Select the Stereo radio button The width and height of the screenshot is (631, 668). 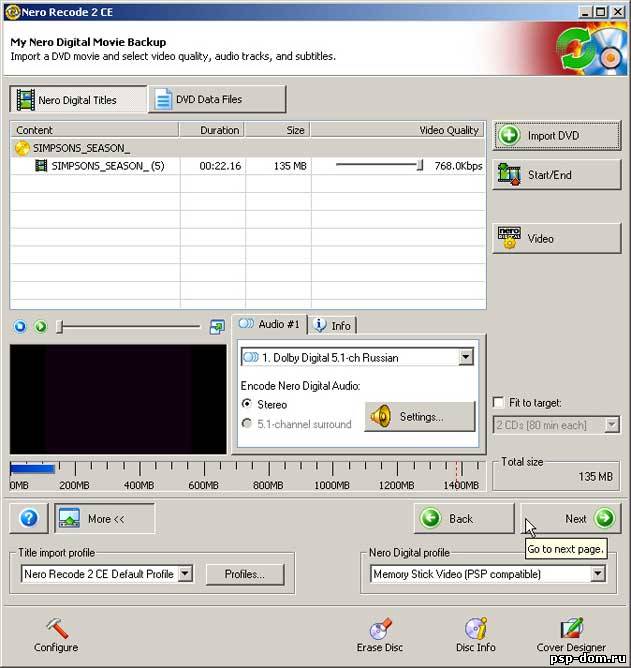click(247, 404)
